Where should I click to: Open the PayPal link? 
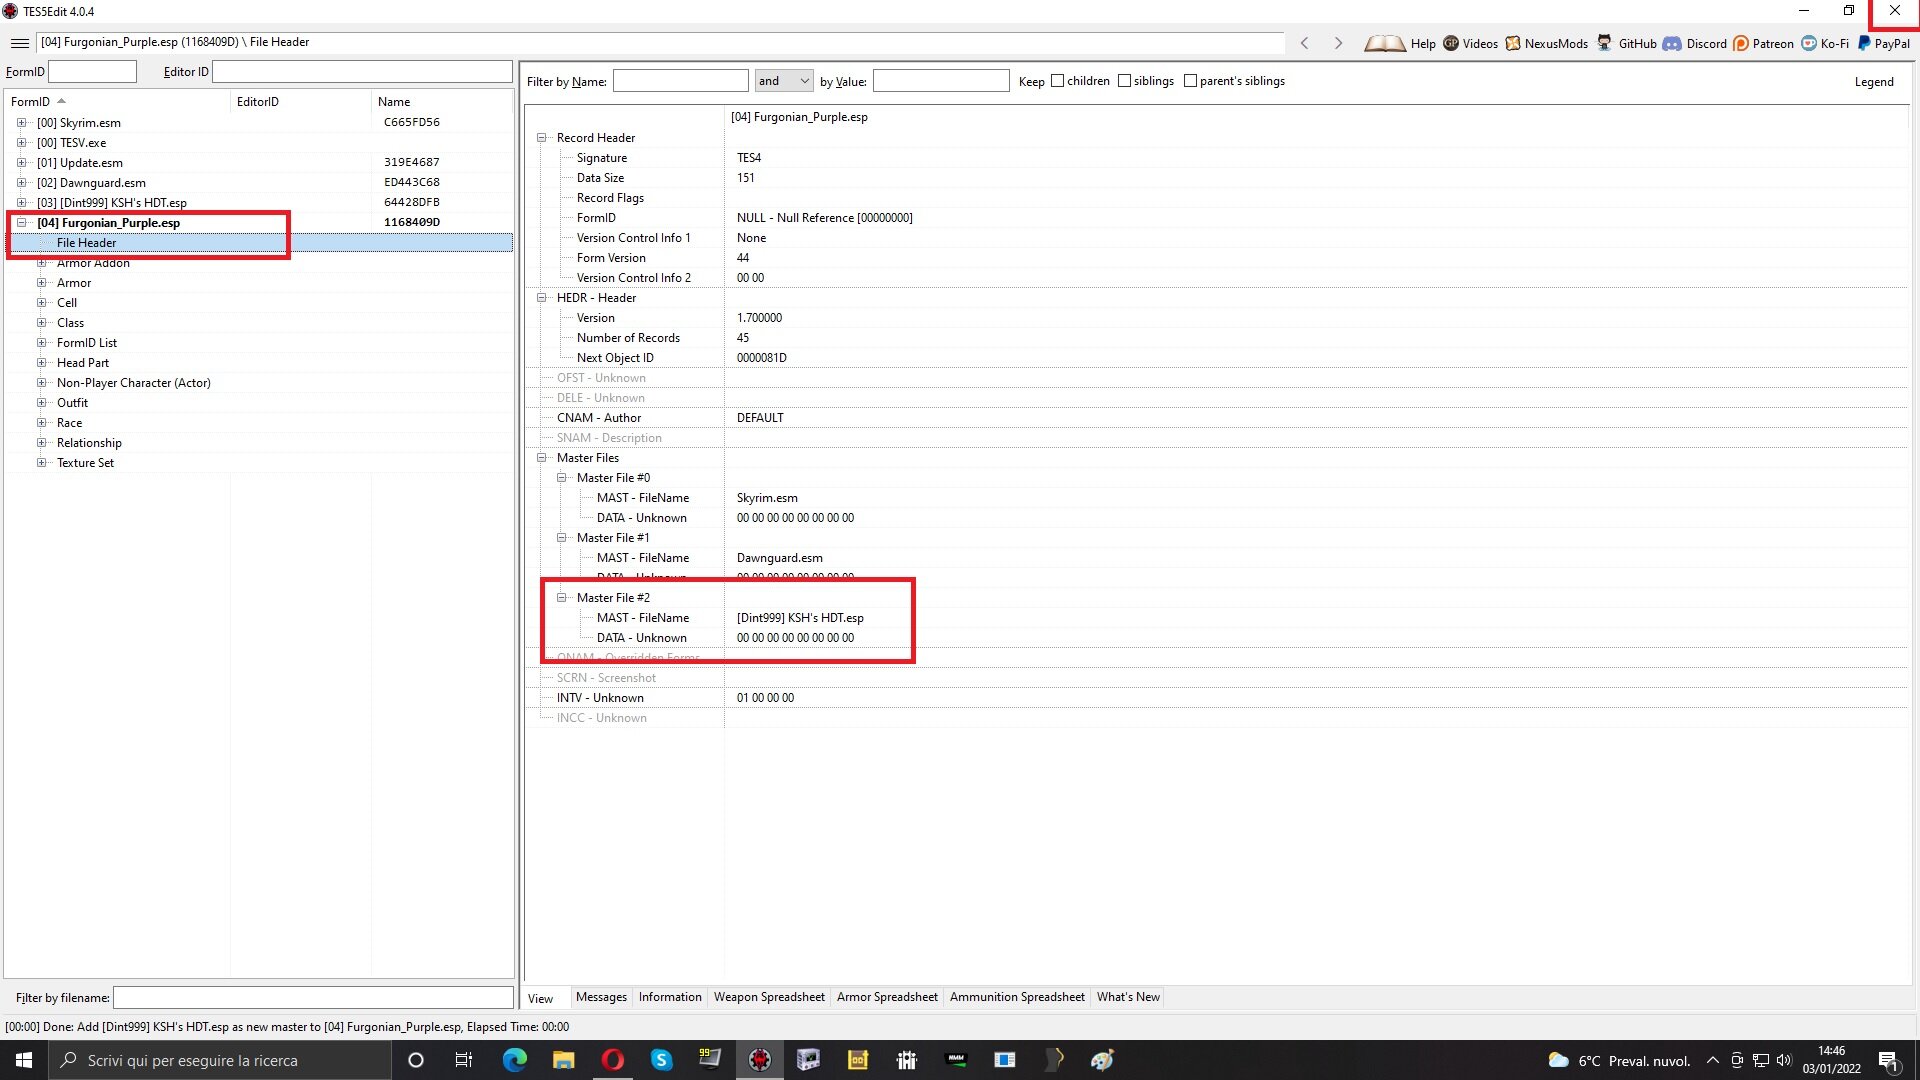coord(1884,43)
